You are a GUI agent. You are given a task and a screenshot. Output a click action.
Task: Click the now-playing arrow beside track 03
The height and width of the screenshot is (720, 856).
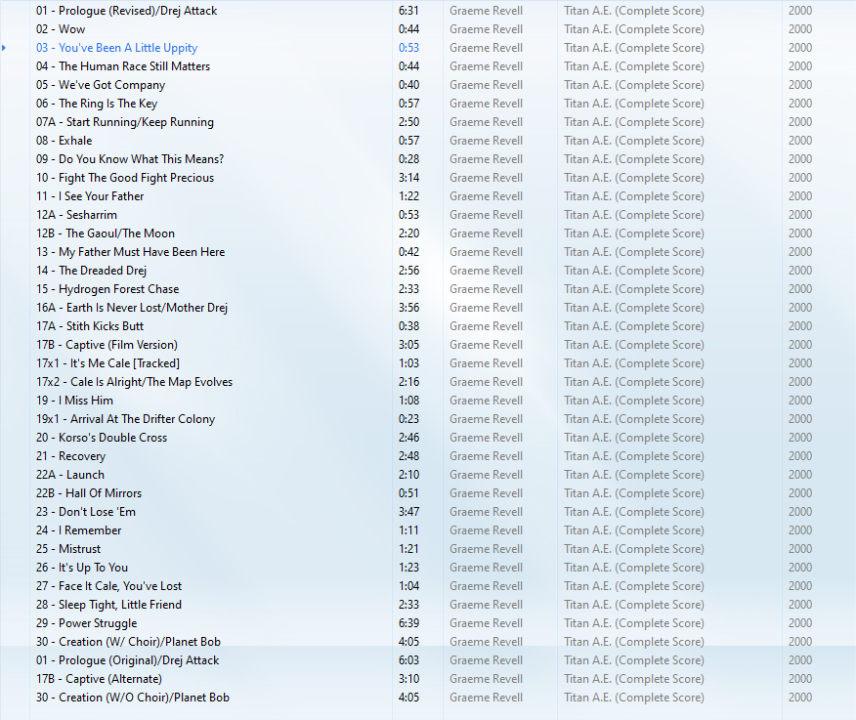[x=4, y=48]
